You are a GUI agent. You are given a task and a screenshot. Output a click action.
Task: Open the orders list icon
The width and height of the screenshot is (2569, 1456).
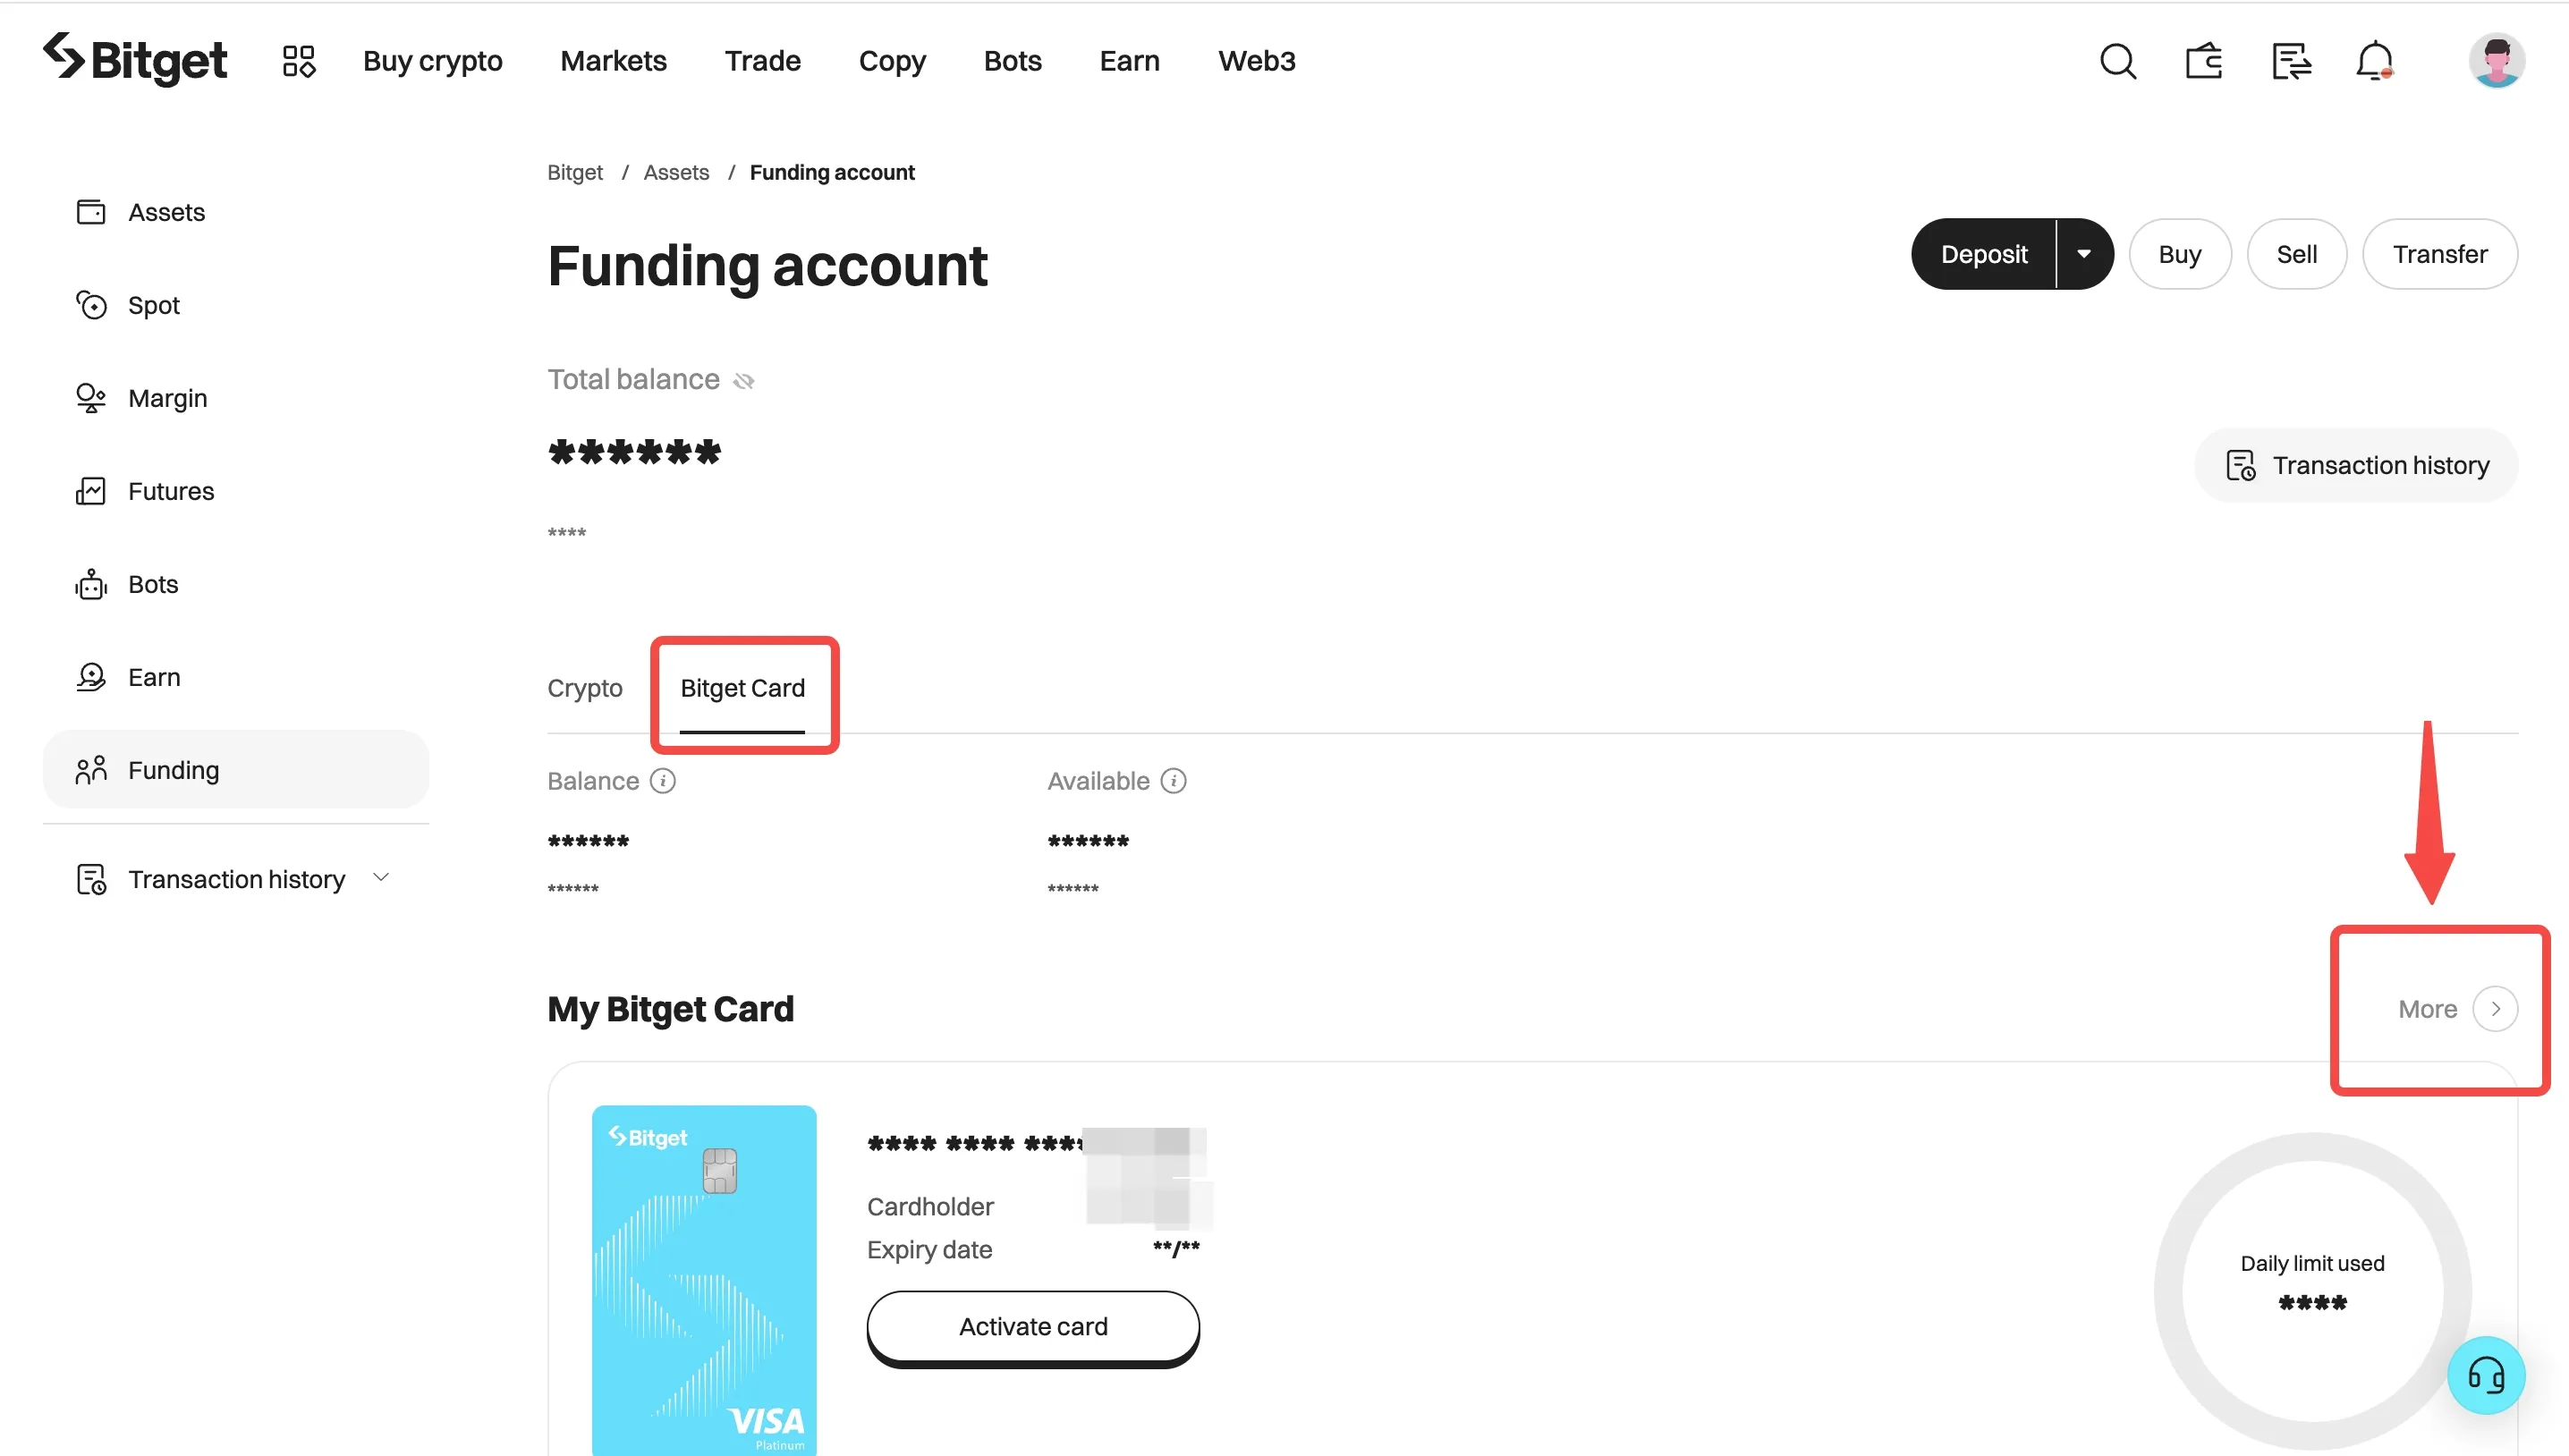point(2290,61)
